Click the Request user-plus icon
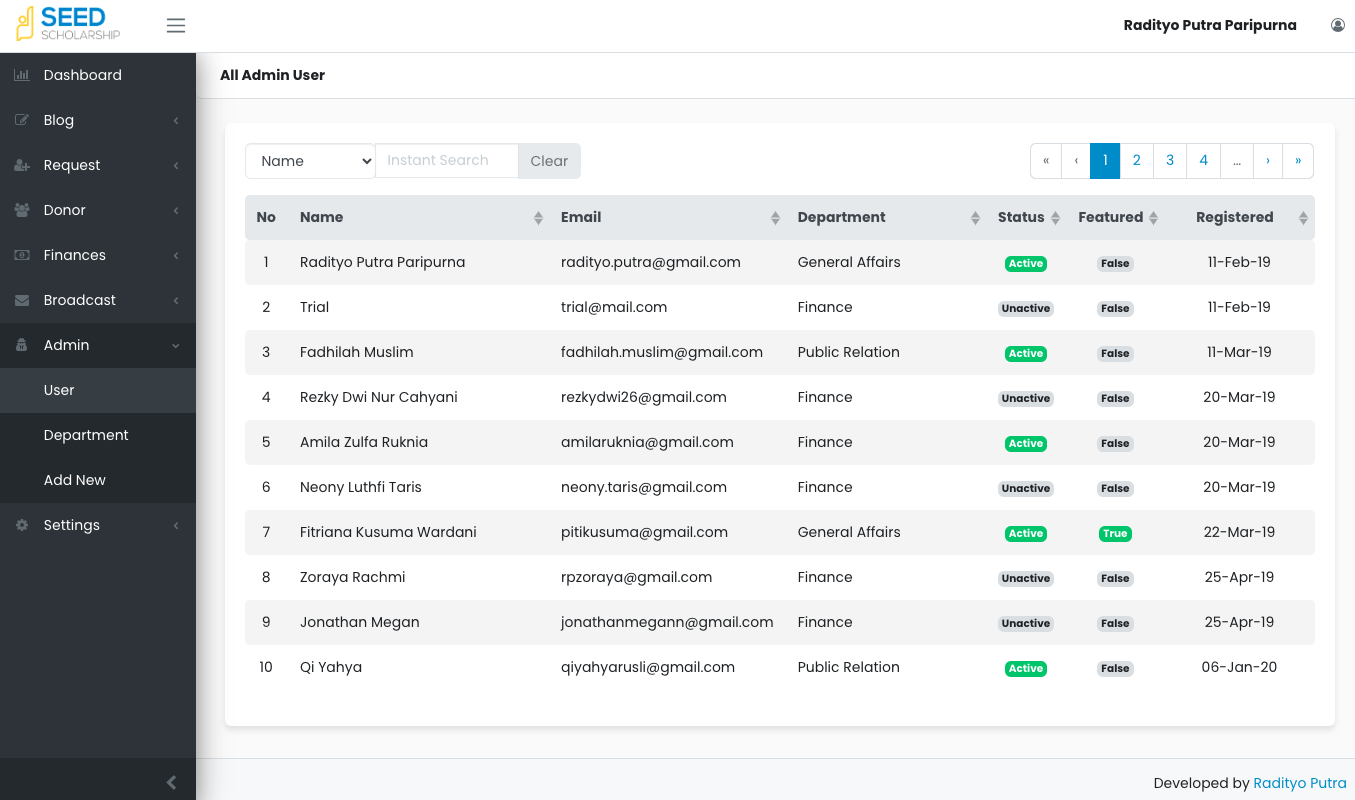Viewport: 1355px width, 800px height. pyautogui.click(x=21, y=165)
